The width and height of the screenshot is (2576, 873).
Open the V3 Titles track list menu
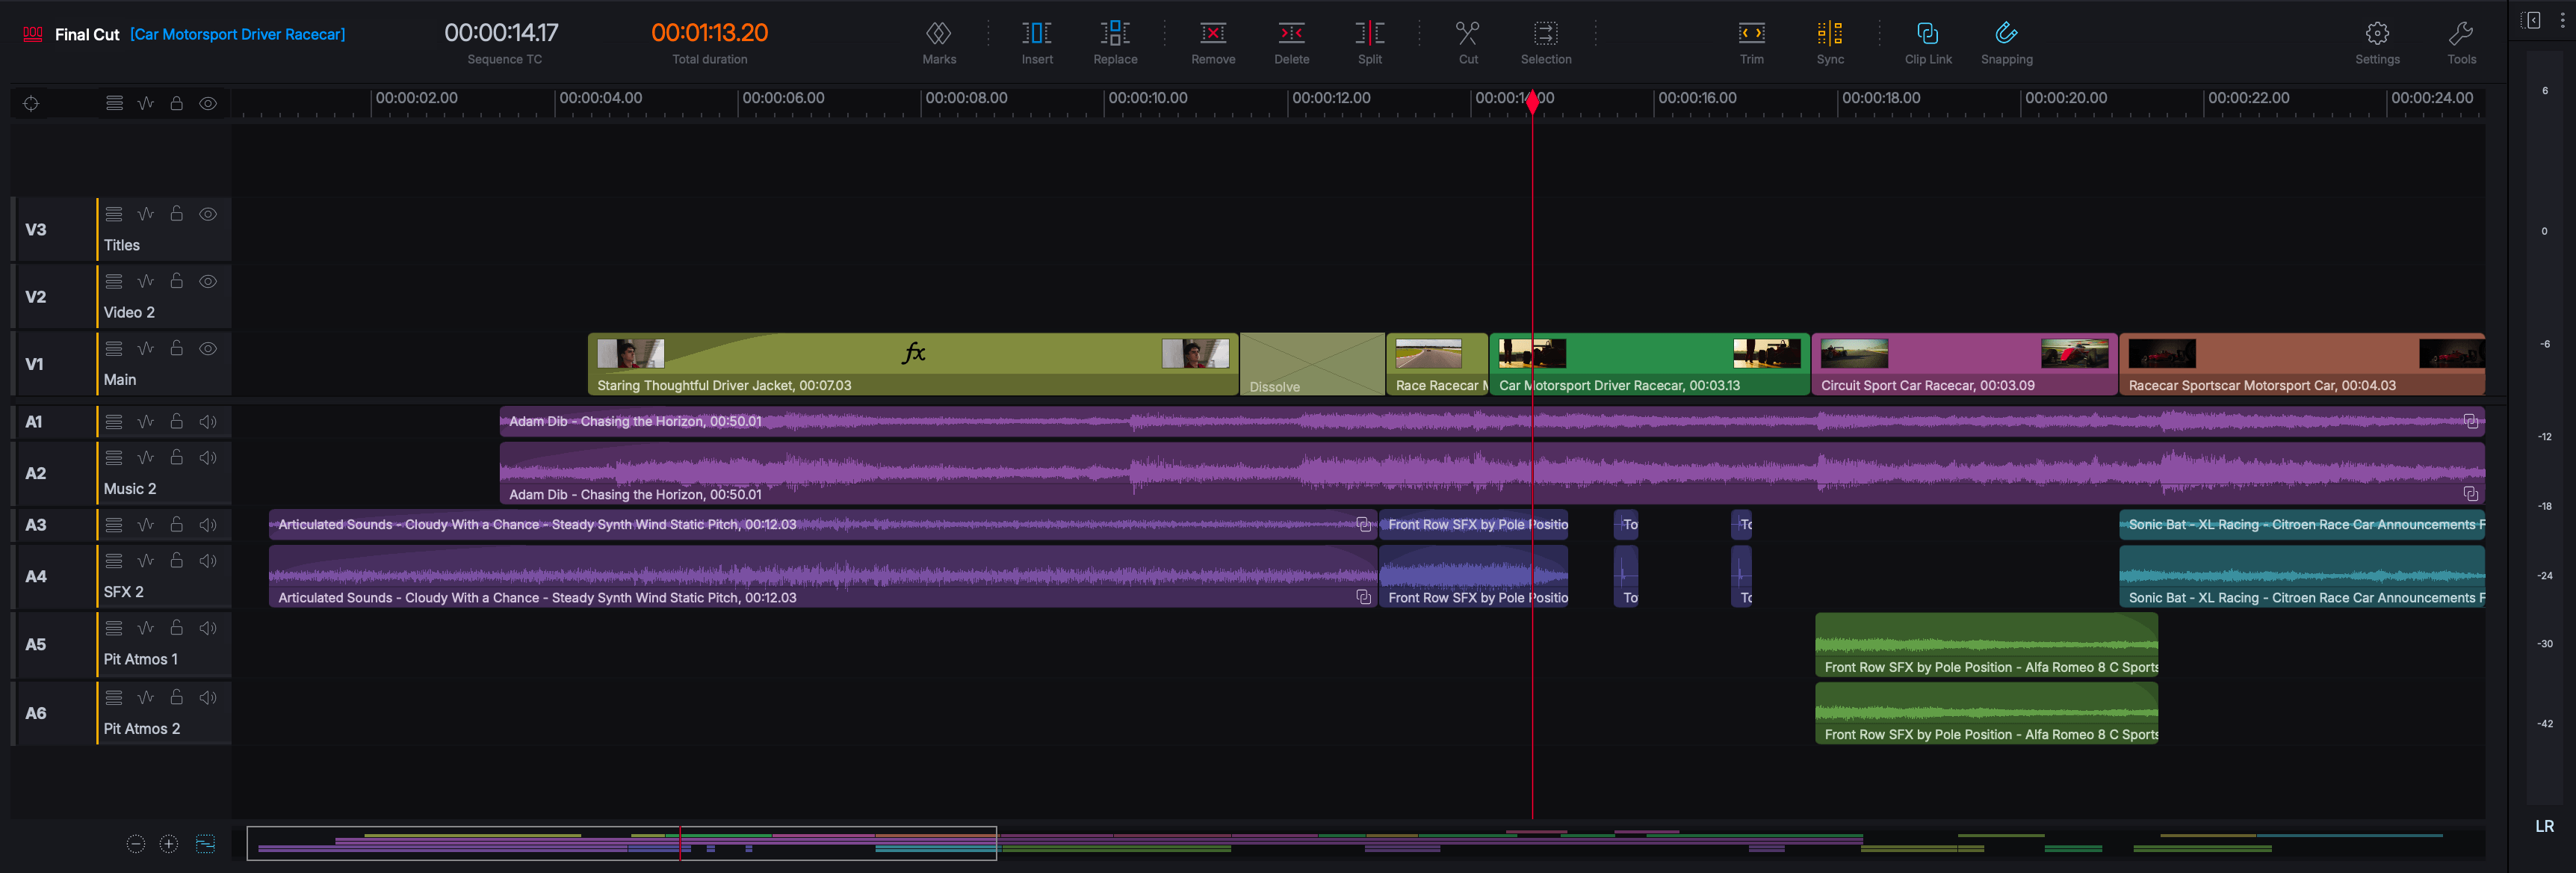tap(114, 214)
